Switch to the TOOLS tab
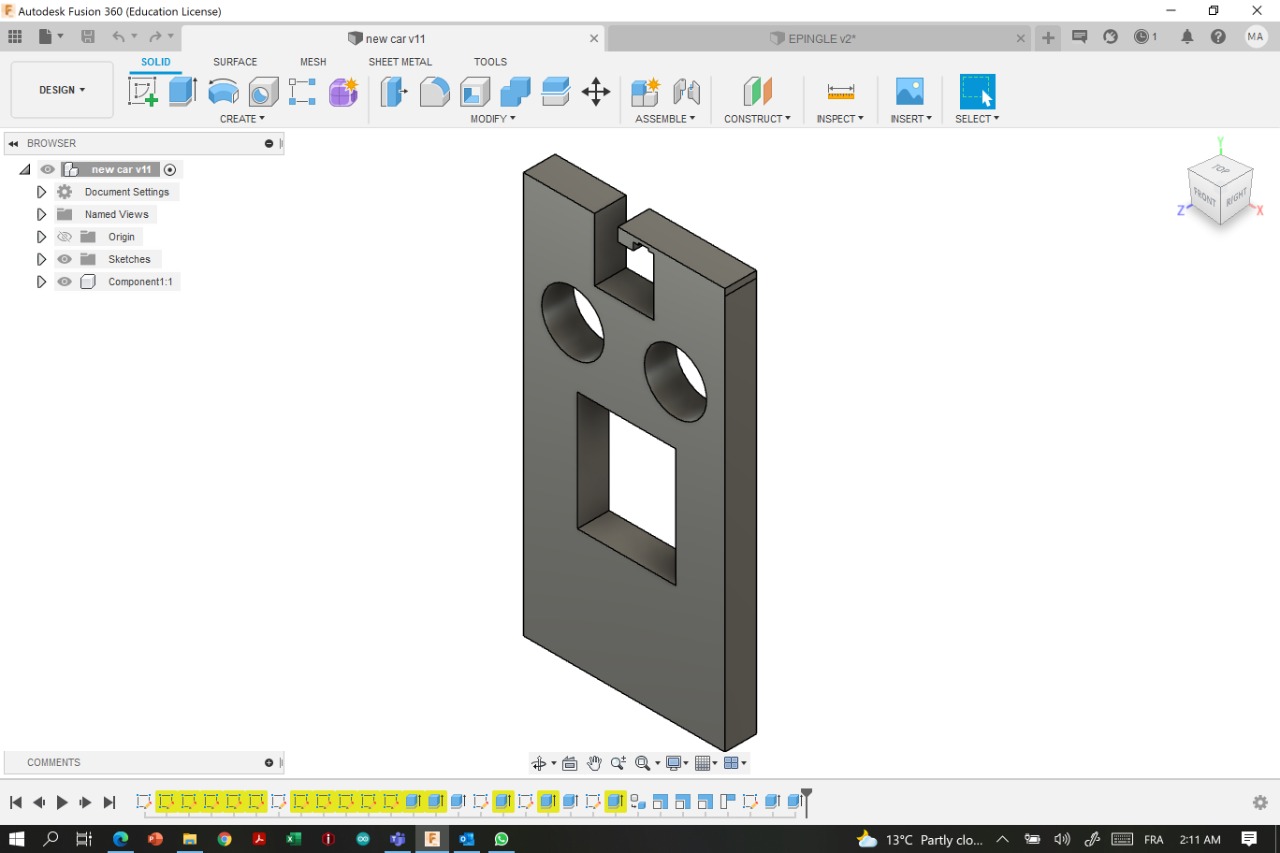This screenshot has width=1280, height=853. click(490, 62)
